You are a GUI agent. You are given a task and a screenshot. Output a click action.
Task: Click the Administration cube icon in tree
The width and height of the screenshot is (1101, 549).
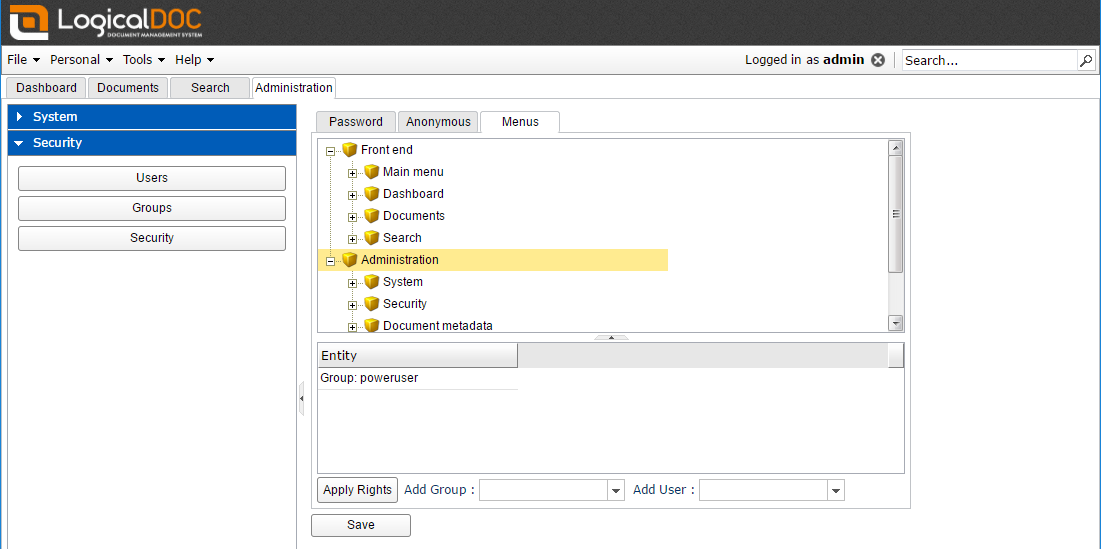[349, 260]
